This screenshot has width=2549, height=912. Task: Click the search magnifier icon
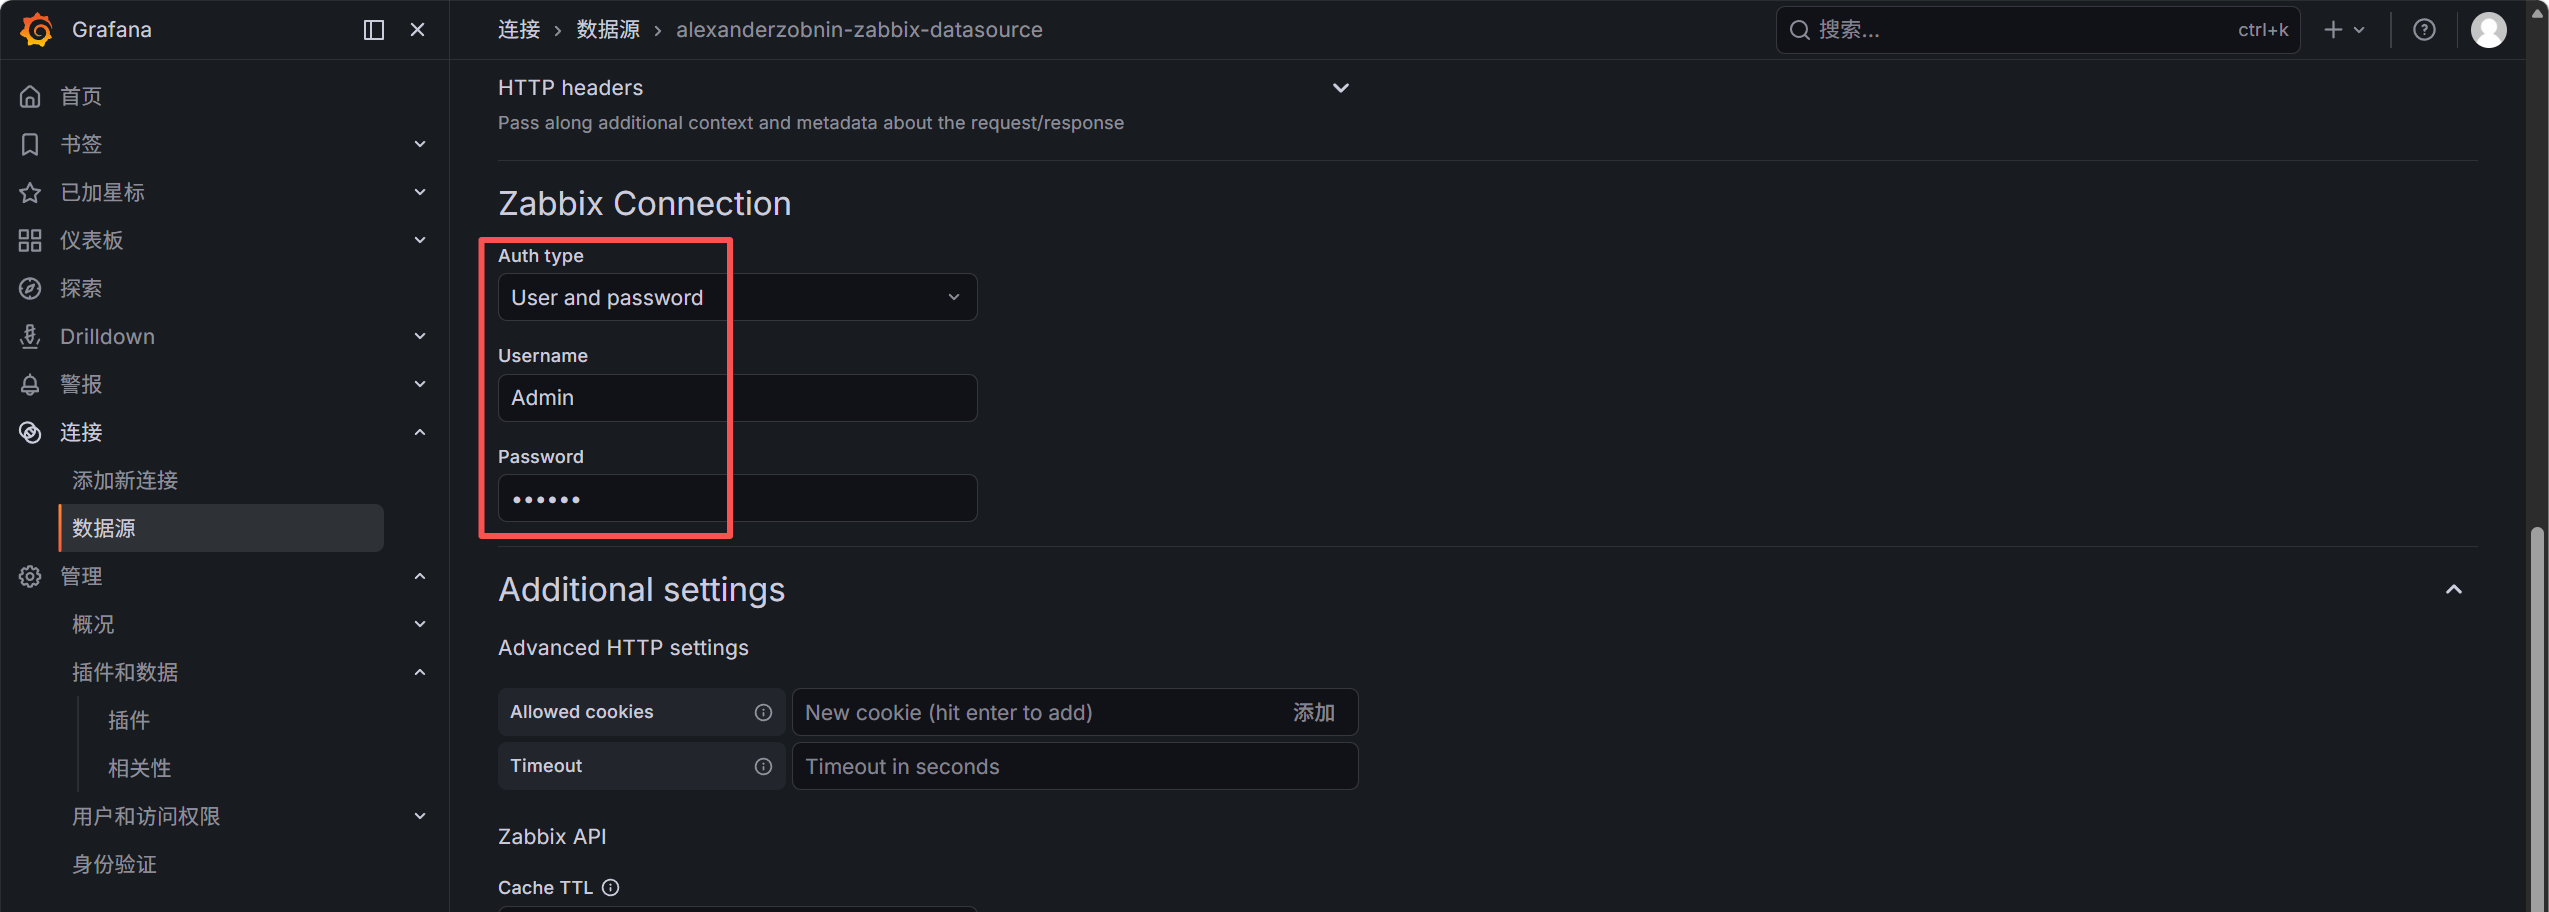(1799, 30)
